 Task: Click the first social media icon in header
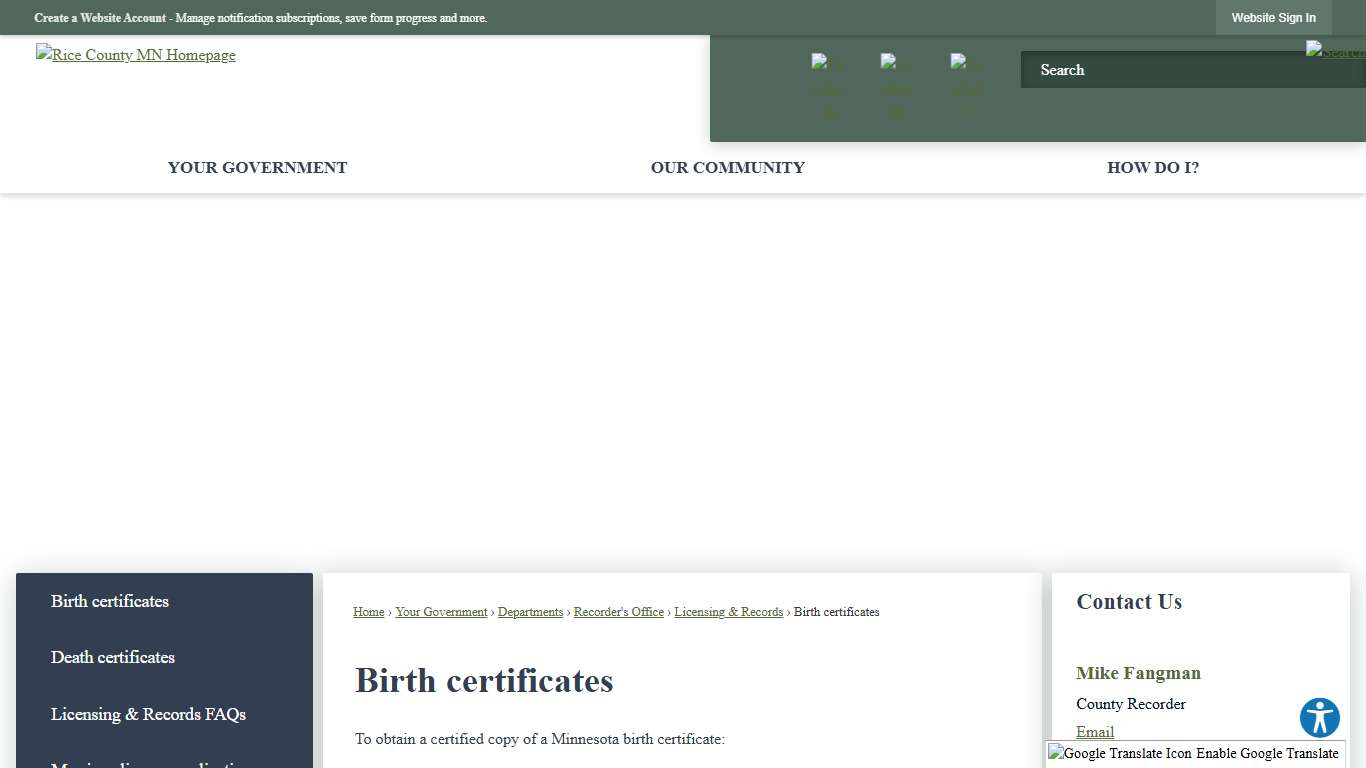click(x=827, y=85)
